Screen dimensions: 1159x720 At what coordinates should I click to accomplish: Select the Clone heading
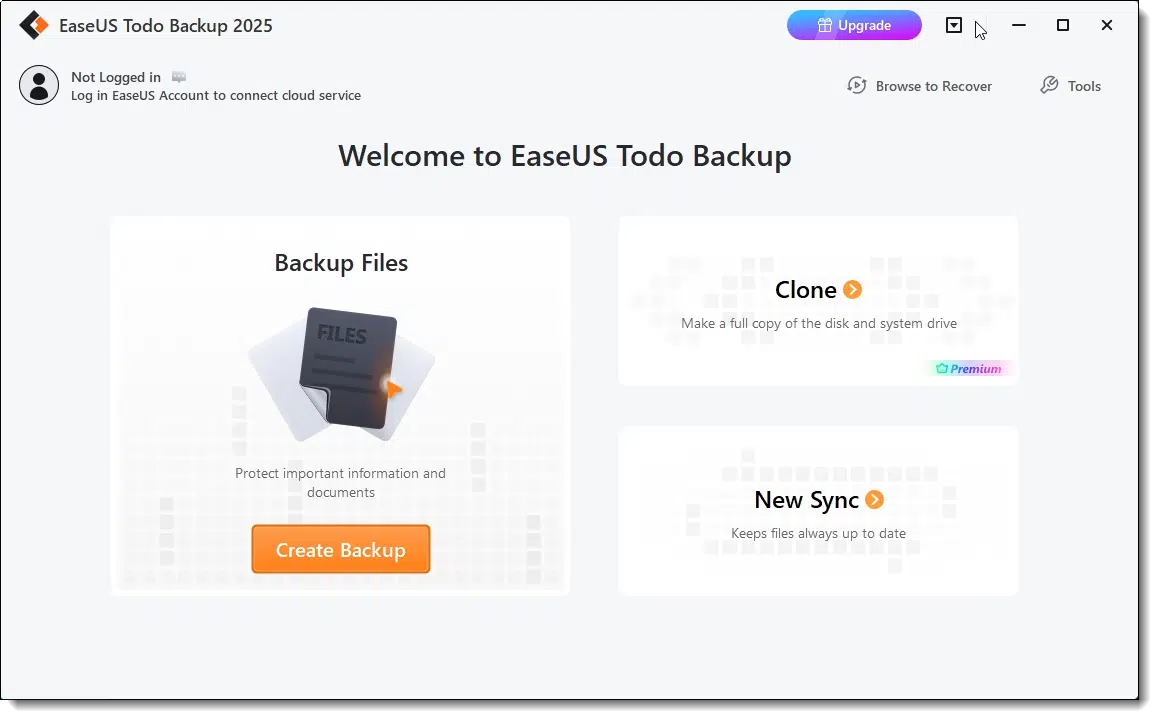(806, 290)
